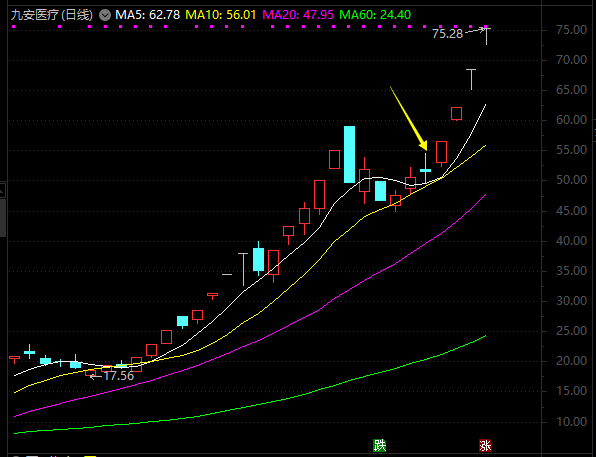Viewport: 596px width, 457px height.
Task: Click the grey scrollbar strip on the left edge
Action: click(x=3, y=217)
